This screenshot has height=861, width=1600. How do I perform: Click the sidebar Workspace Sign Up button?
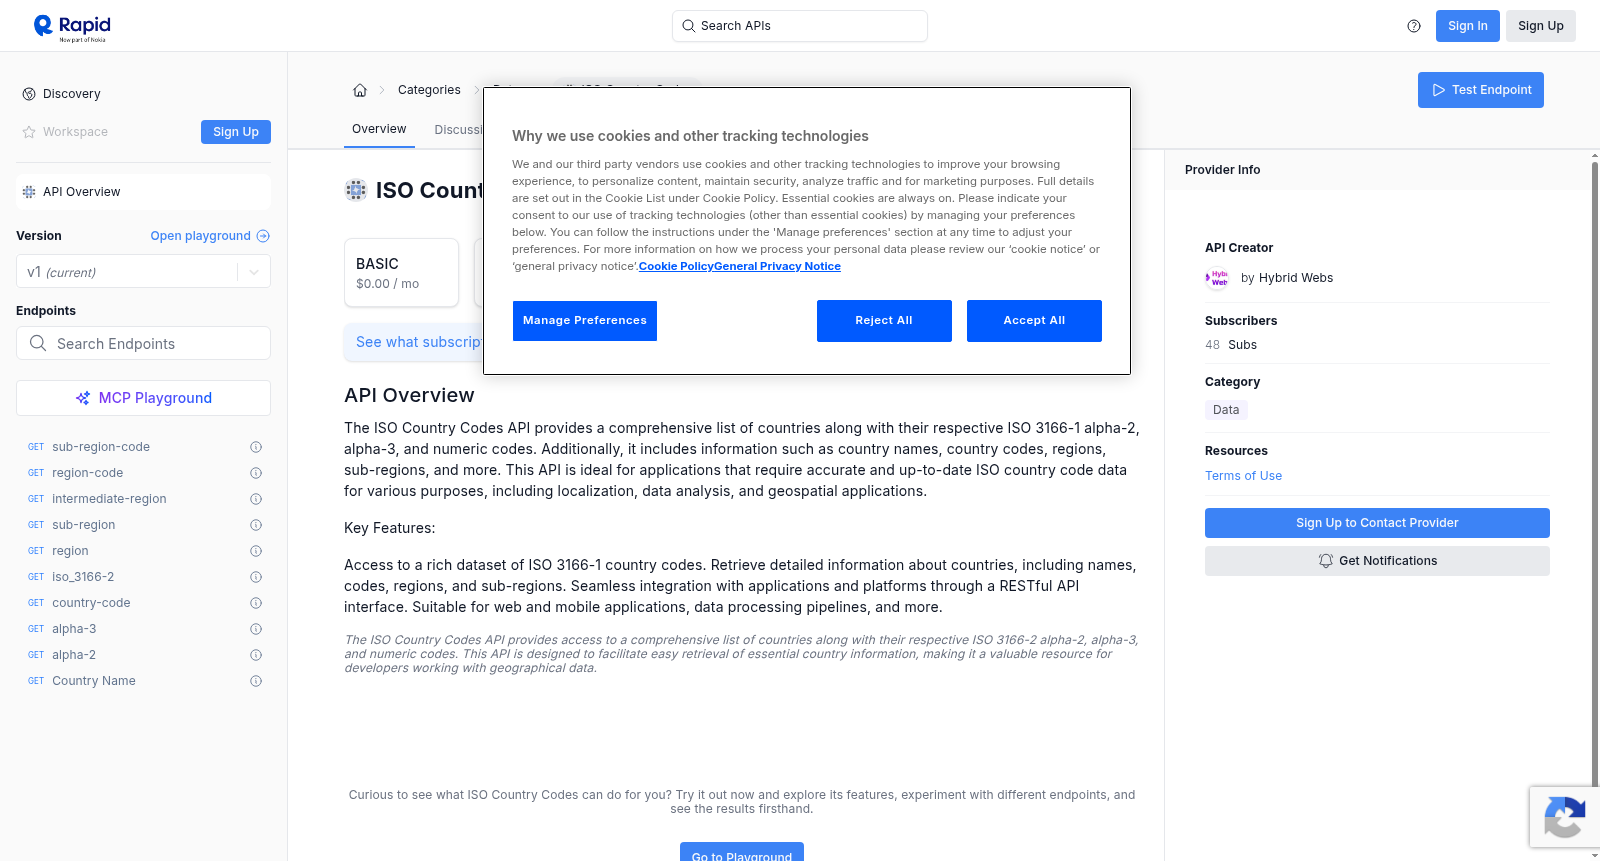pyautogui.click(x=236, y=132)
